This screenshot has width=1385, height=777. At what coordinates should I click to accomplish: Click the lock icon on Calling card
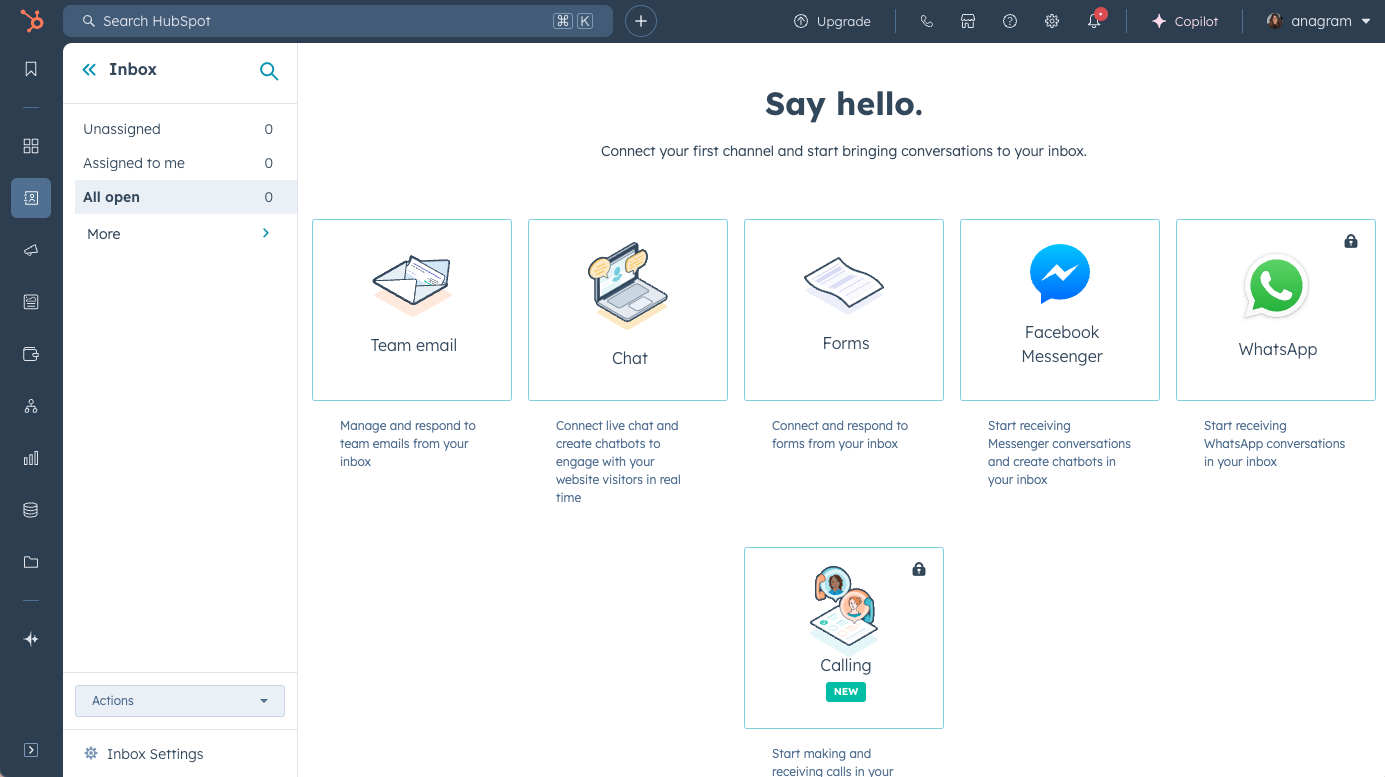[919, 569]
